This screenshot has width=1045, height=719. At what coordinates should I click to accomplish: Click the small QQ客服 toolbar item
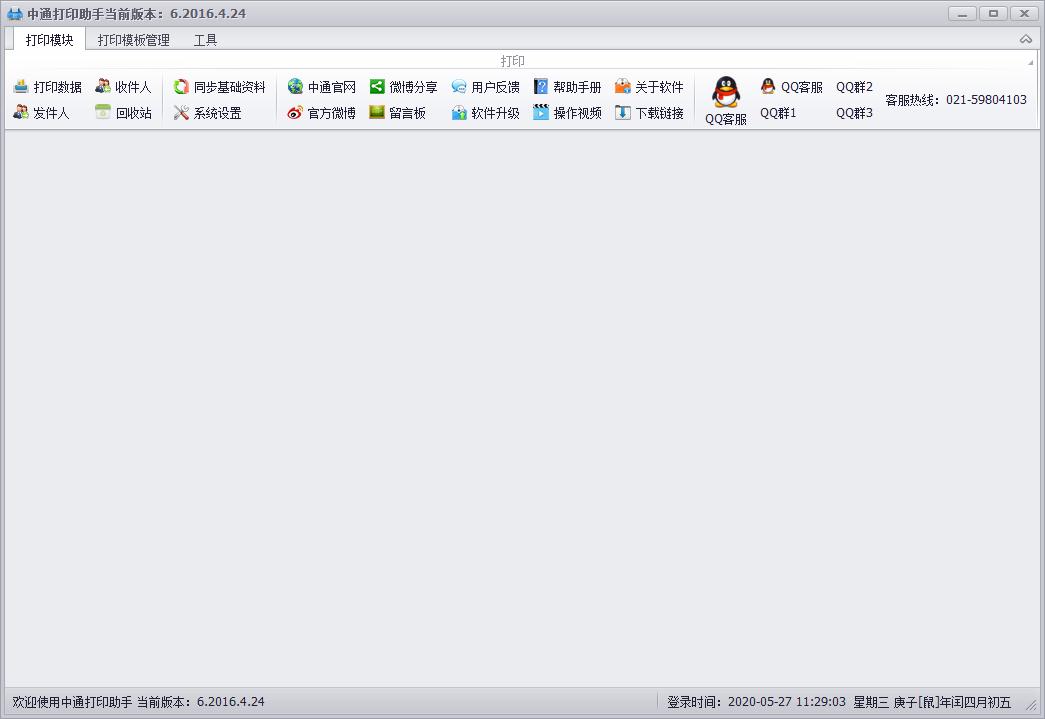coord(792,87)
